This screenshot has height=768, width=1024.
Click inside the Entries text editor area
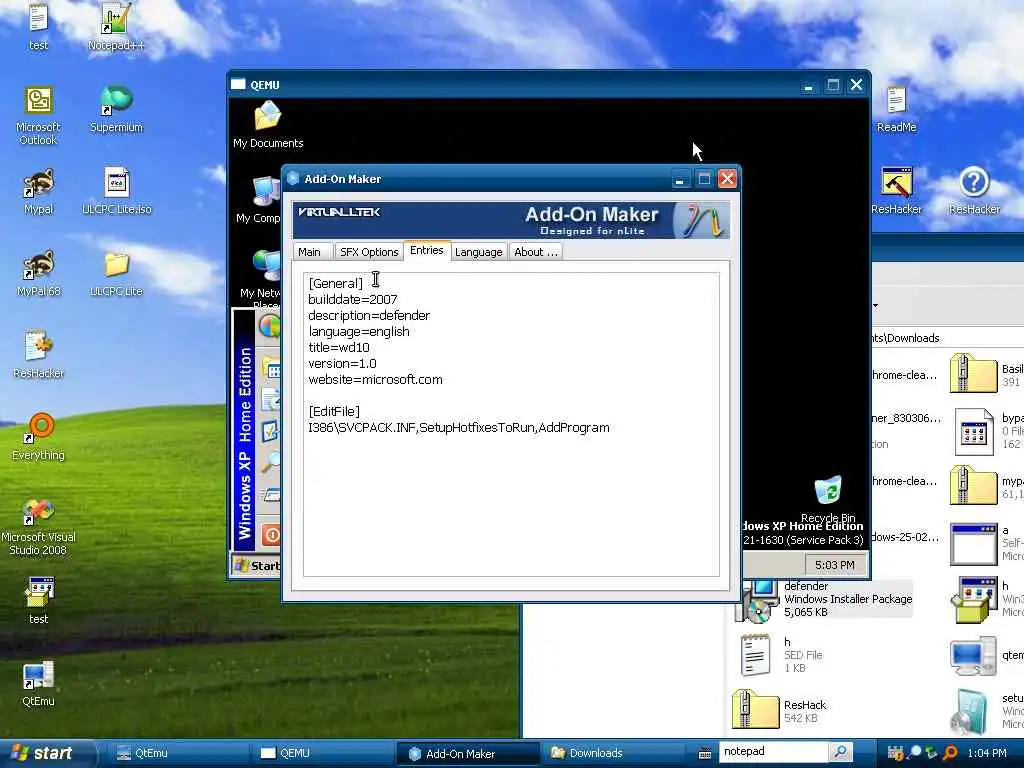click(x=511, y=424)
